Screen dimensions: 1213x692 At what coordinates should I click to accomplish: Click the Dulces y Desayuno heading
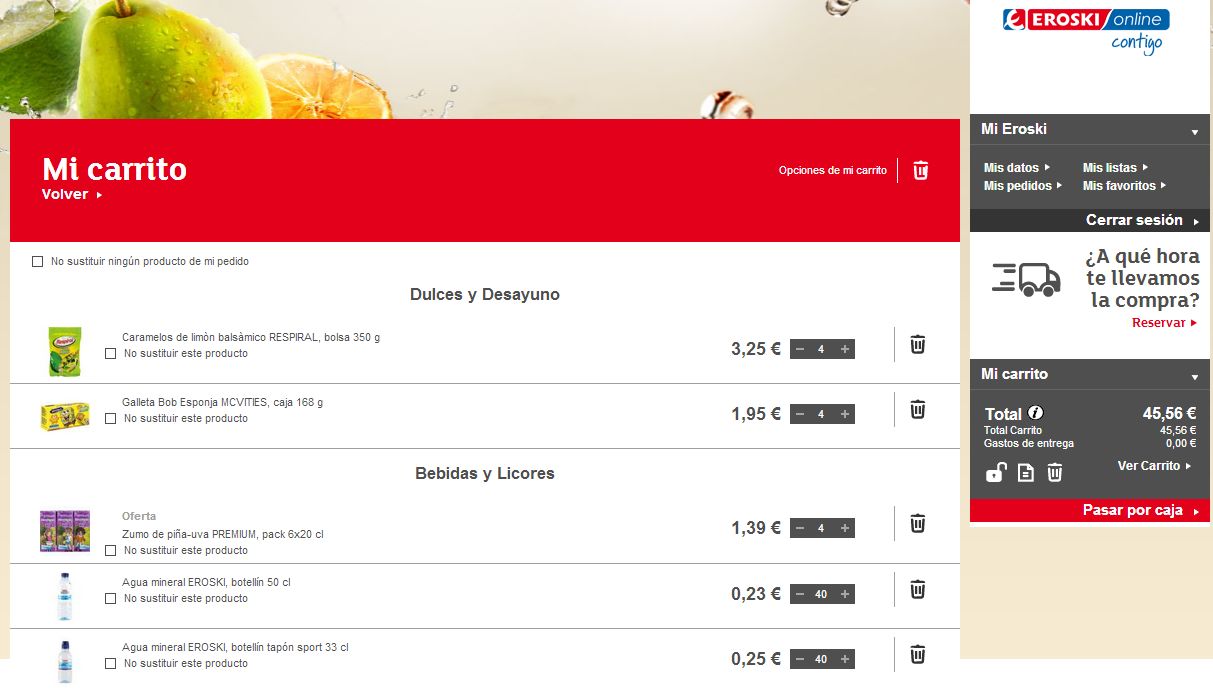[x=485, y=295]
